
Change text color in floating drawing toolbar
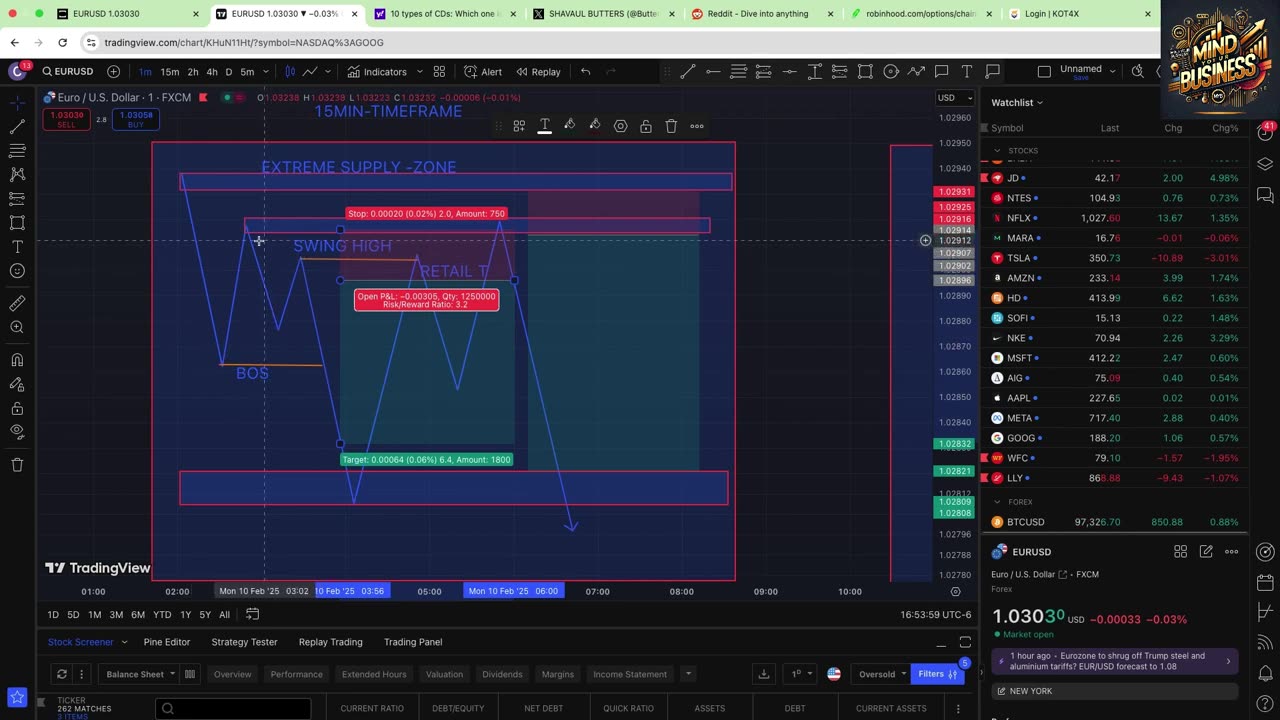[x=545, y=126]
